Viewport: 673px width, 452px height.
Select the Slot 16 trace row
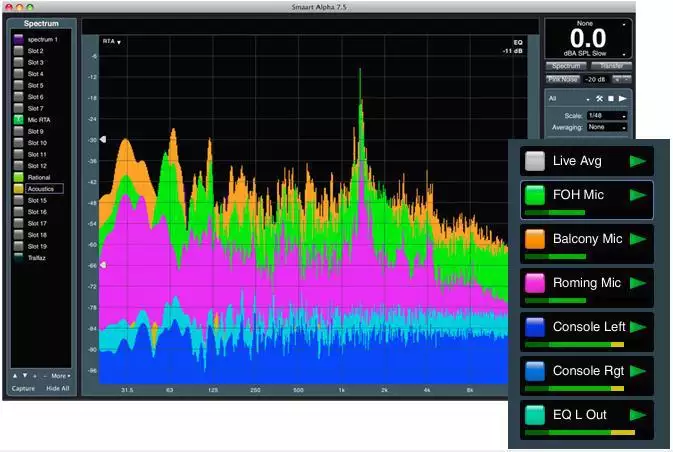pyautogui.click(x=37, y=212)
